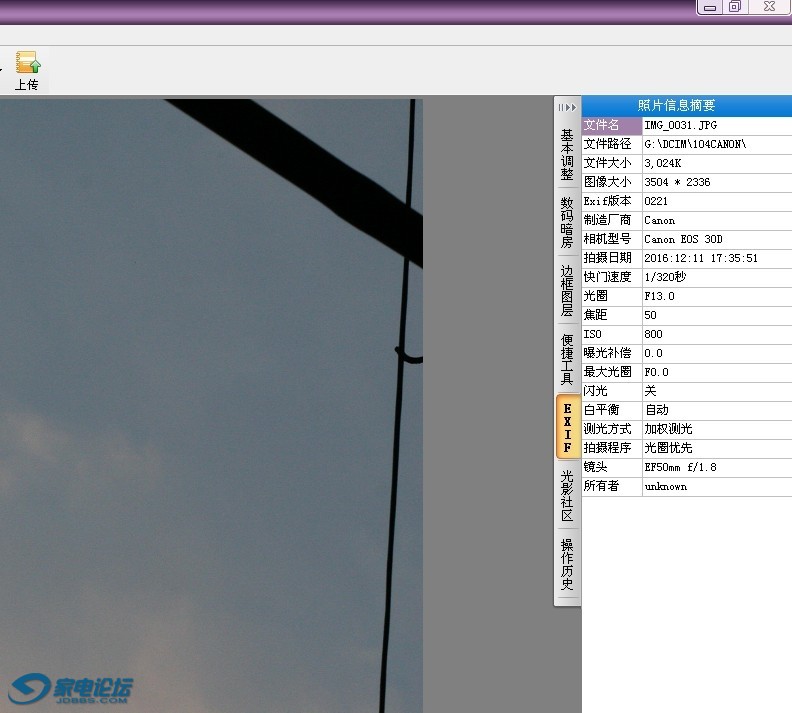Select the 文件名 label cell
Screen dimensions: 792x713
(x=612, y=125)
